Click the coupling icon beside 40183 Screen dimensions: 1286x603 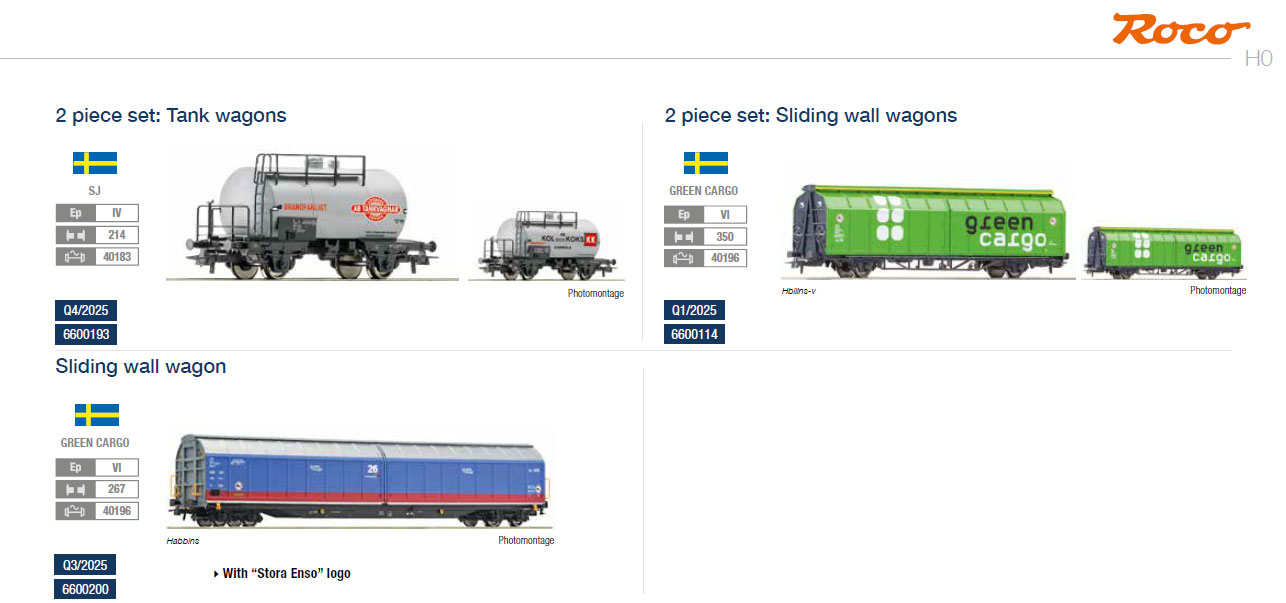click(76, 257)
